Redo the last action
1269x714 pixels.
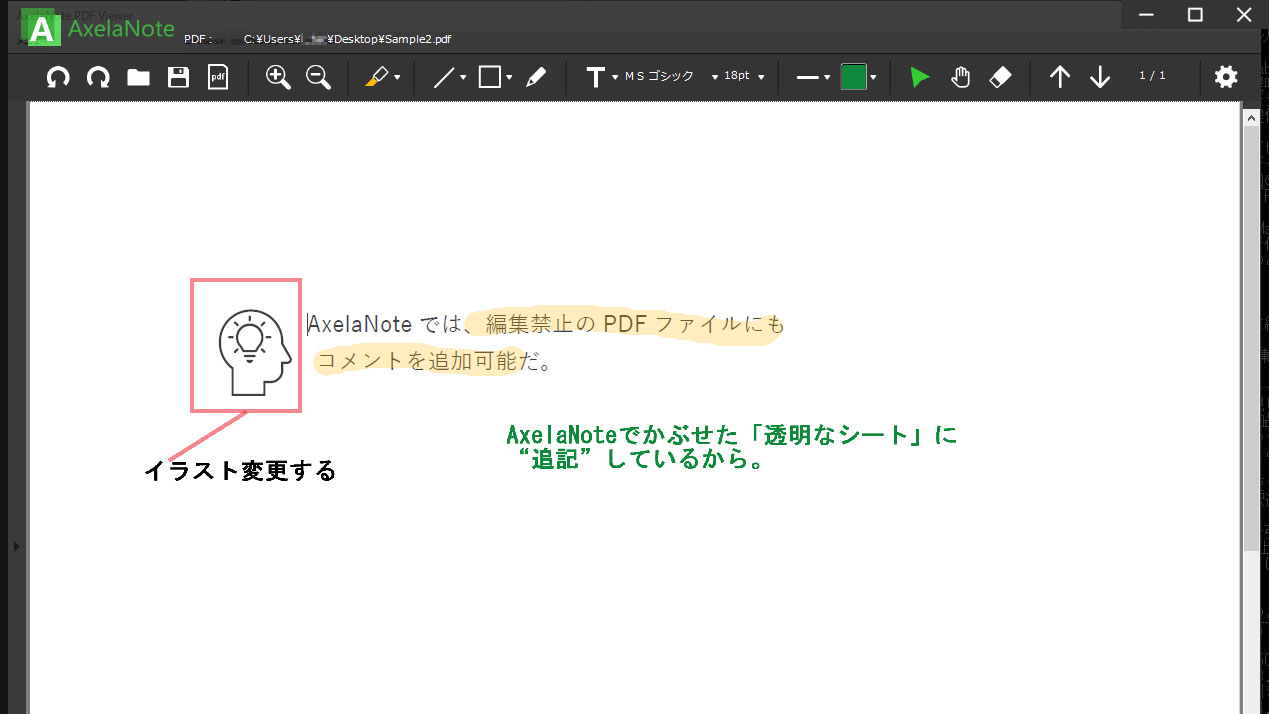point(98,77)
